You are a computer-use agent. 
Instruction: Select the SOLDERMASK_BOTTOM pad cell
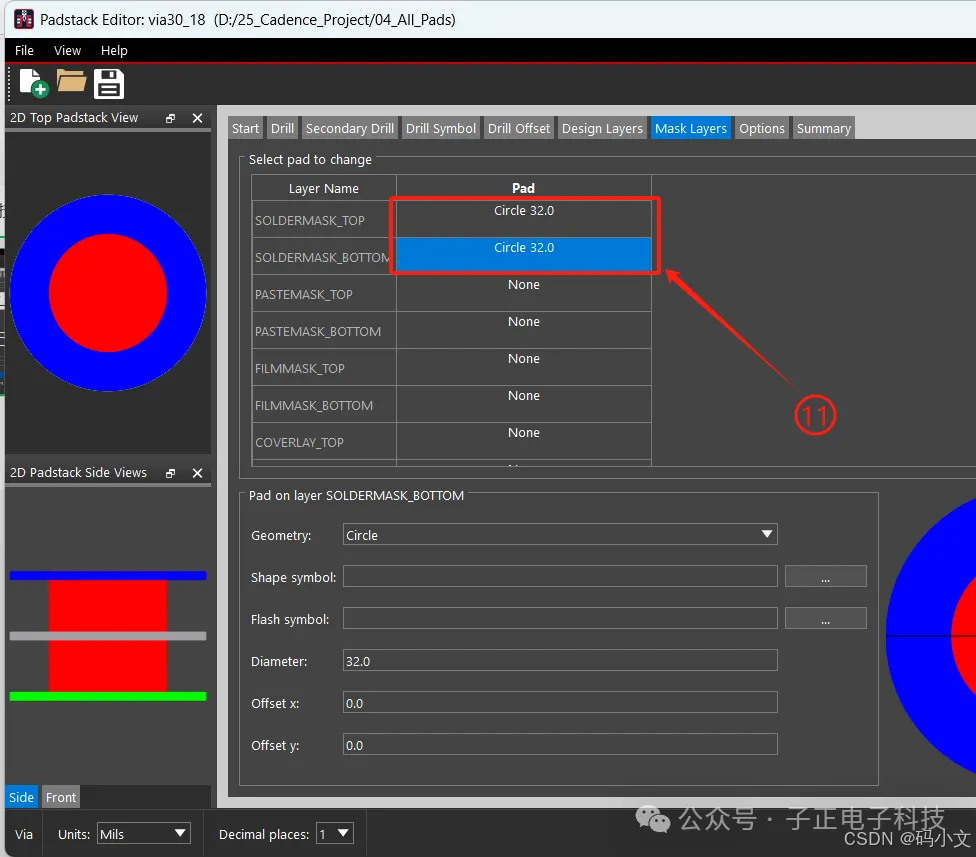[x=523, y=255]
